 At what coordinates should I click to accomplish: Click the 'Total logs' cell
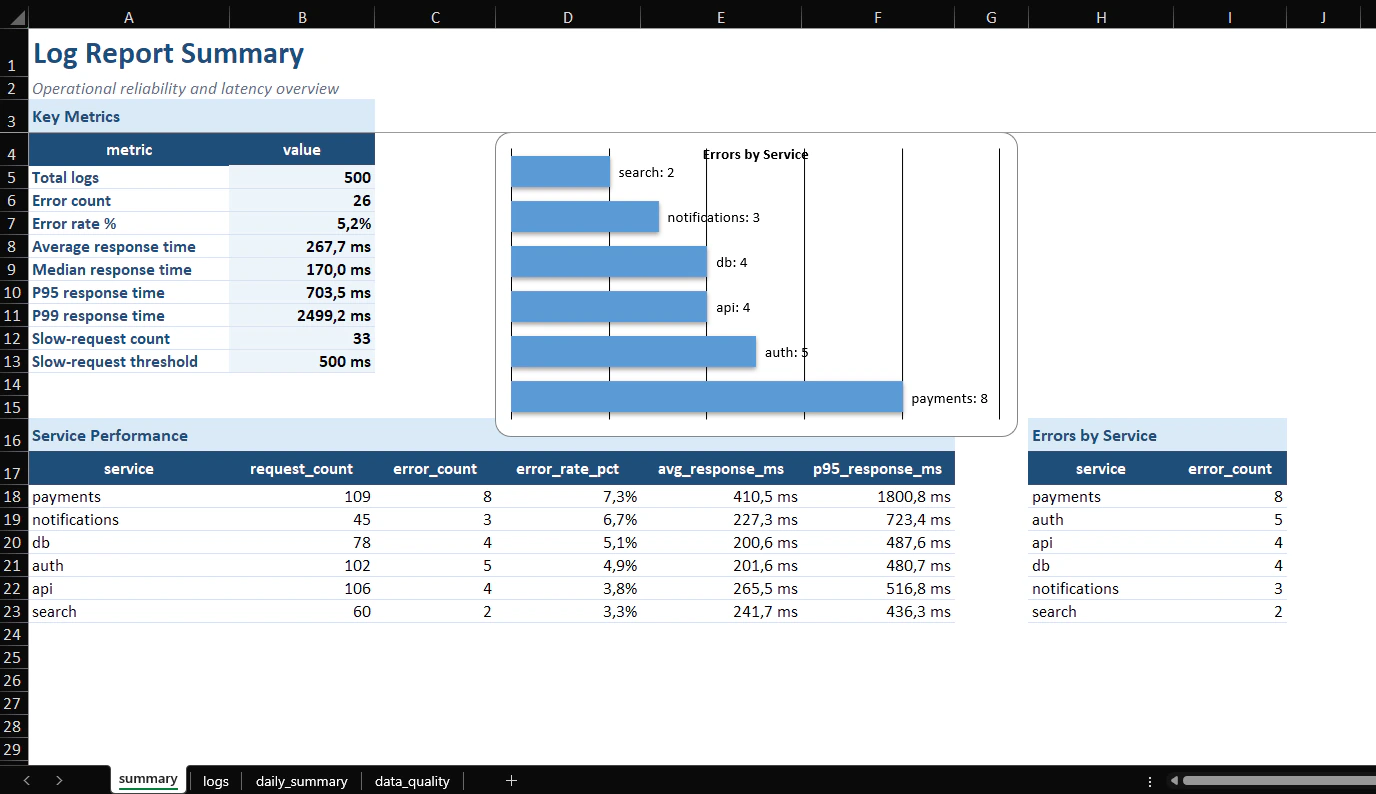pos(129,177)
